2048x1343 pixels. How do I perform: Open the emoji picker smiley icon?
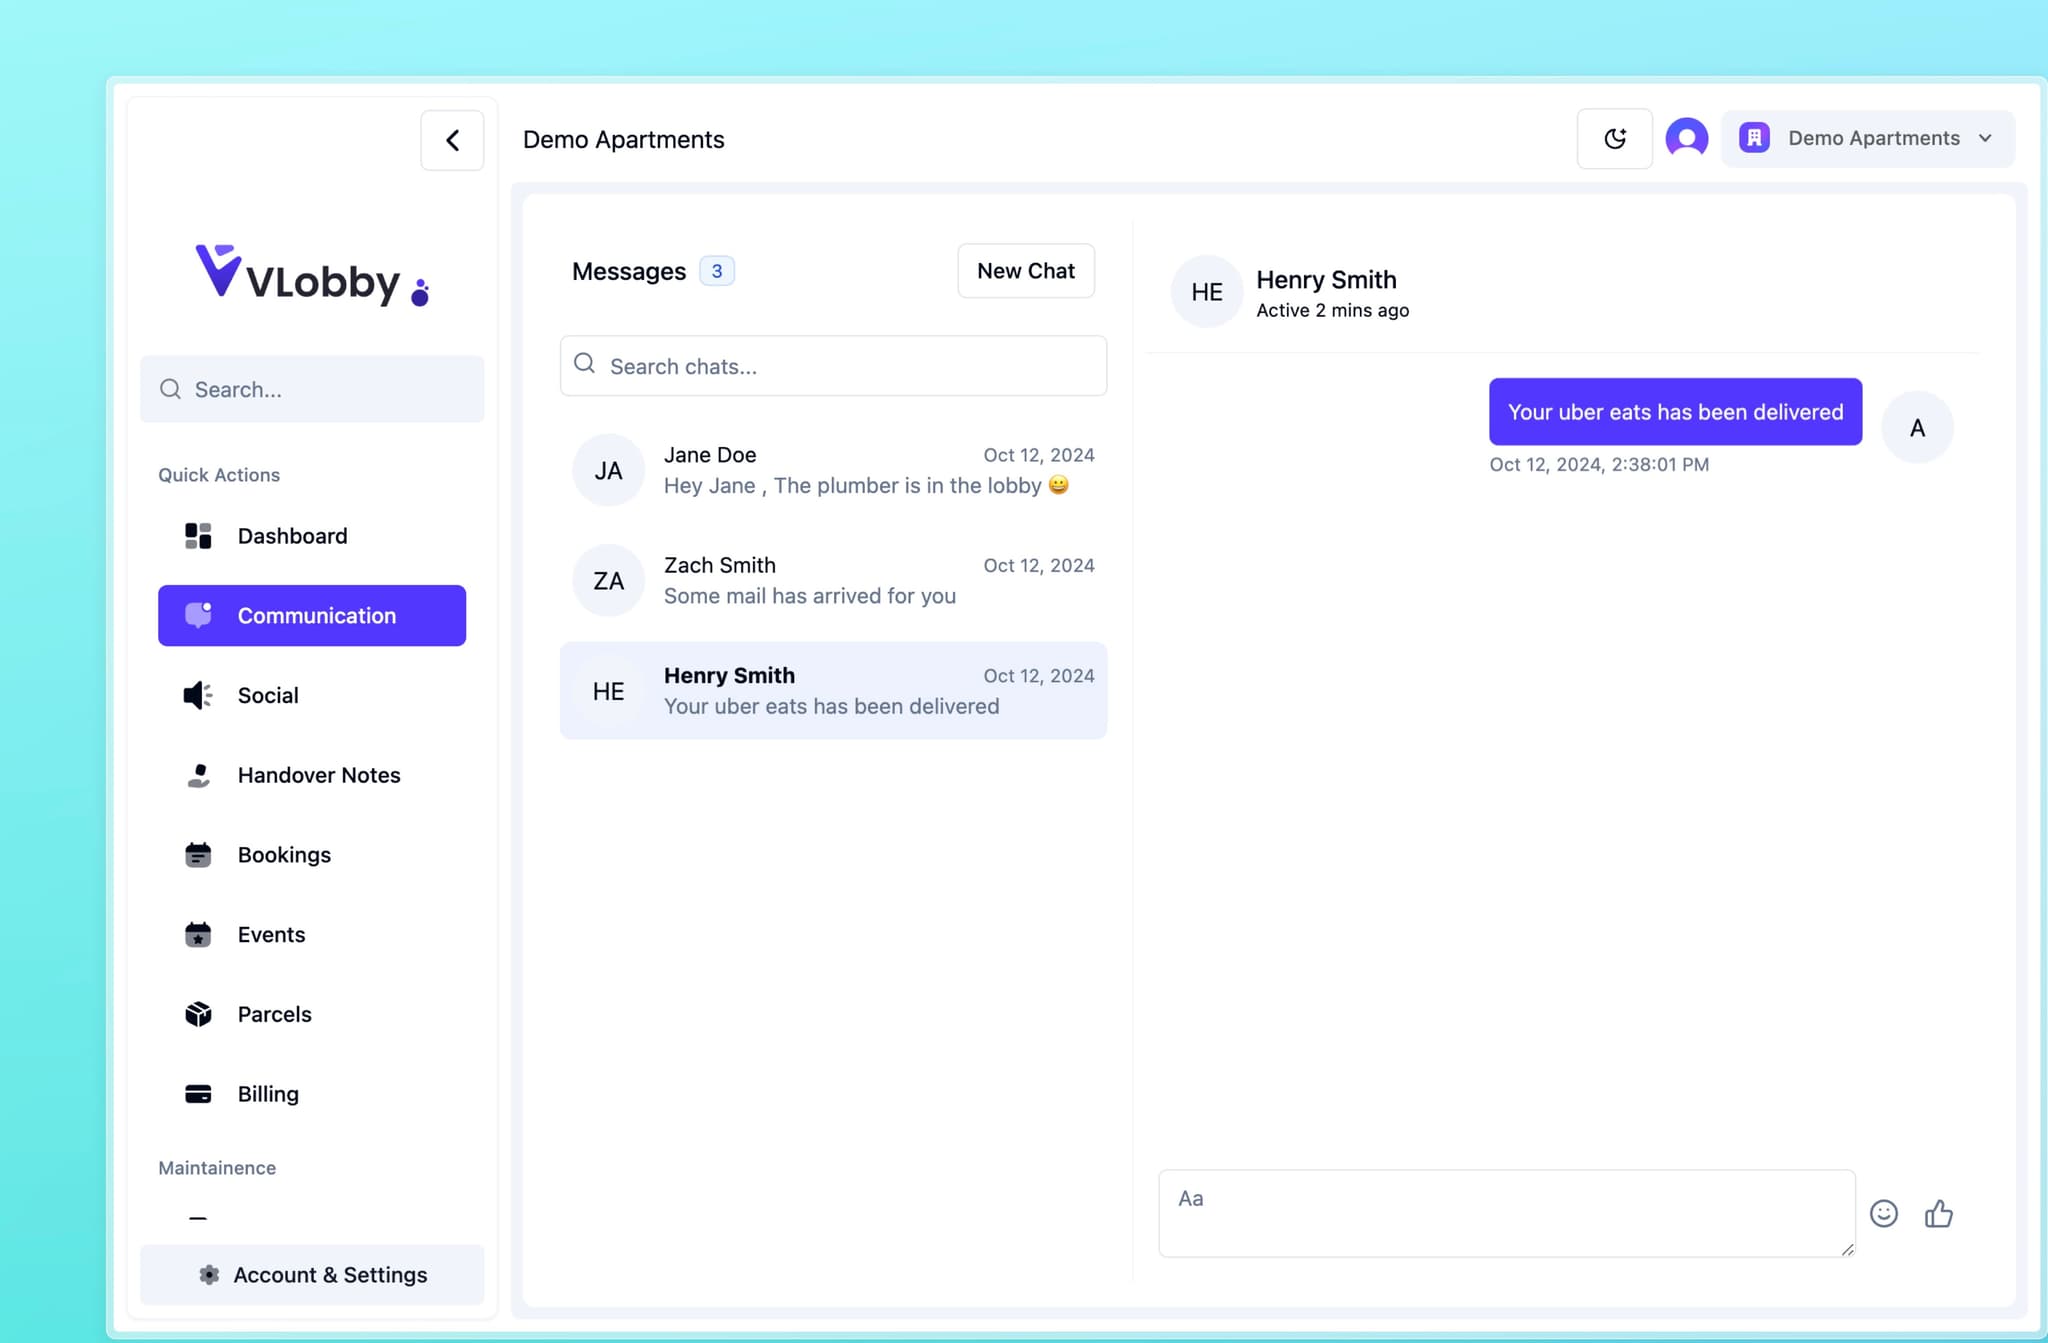click(x=1884, y=1213)
